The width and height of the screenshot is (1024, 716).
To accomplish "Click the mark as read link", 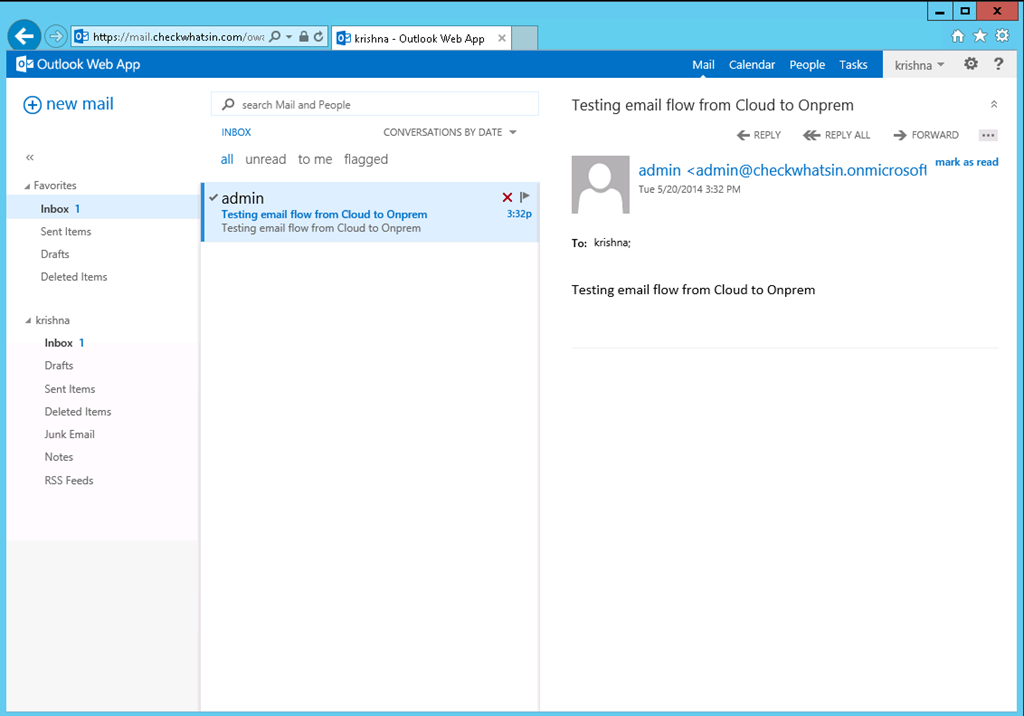I will 967,162.
